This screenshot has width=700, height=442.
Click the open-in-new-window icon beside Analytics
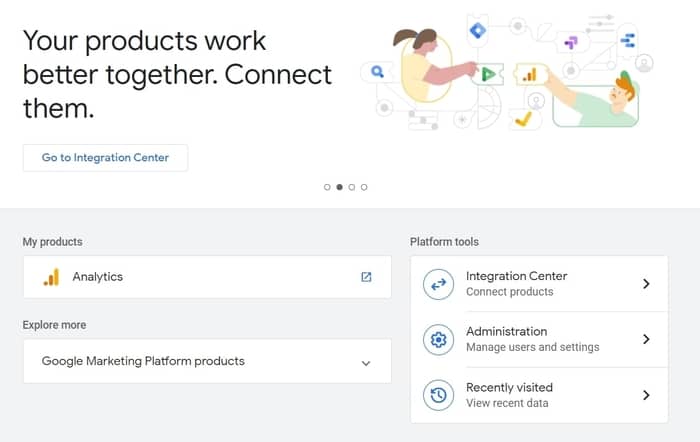366,277
